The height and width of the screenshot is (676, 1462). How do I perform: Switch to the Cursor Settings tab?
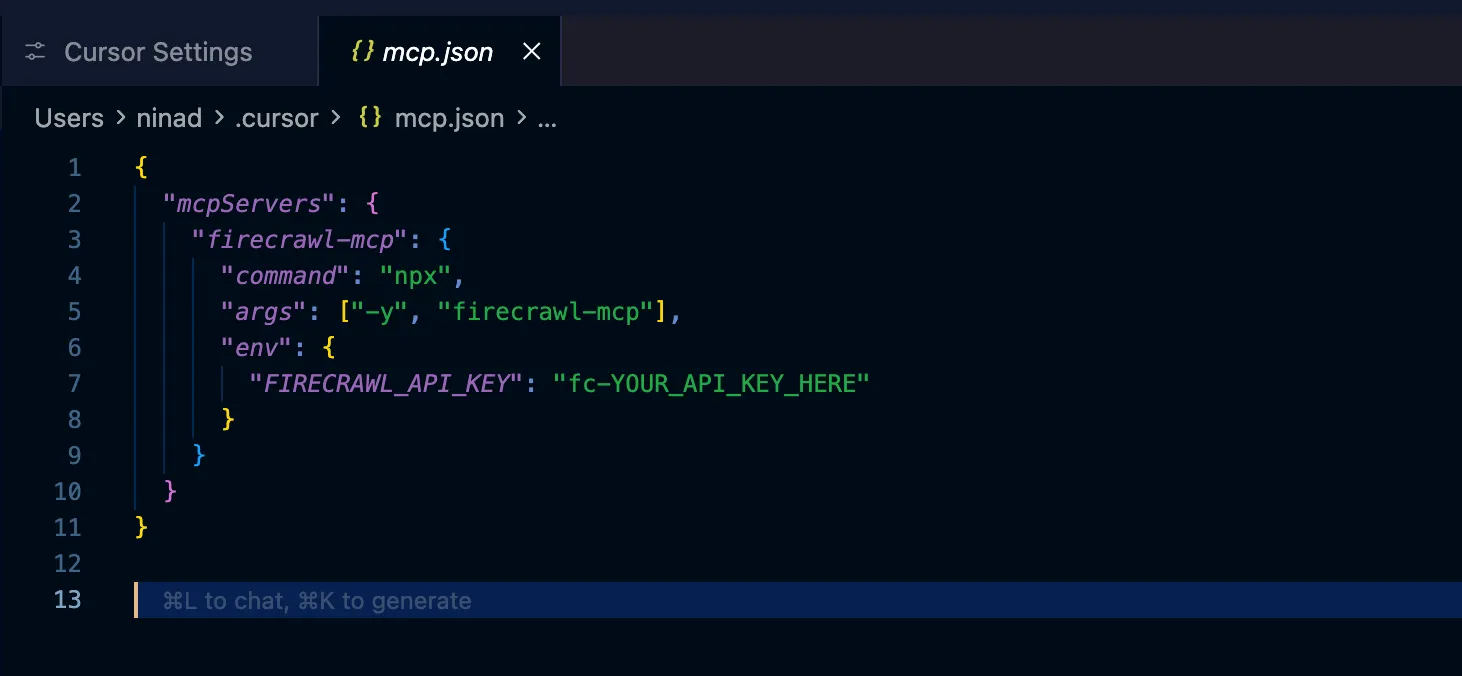pyautogui.click(x=157, y=51)
